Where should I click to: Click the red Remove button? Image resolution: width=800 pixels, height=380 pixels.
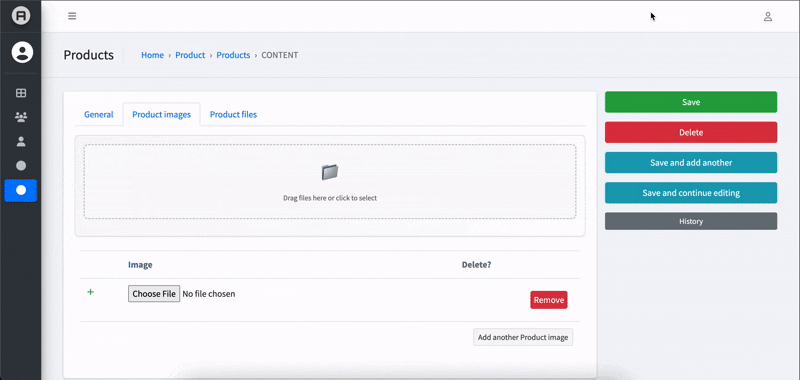[x=548, y=300]
